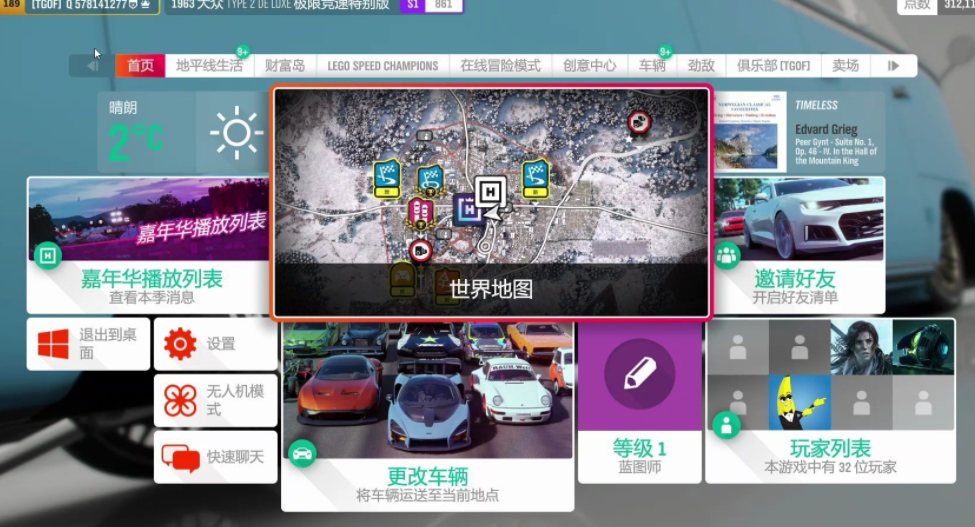
Task: Click leftmost yellow race flag marker on map
Action: pos(387,179)
